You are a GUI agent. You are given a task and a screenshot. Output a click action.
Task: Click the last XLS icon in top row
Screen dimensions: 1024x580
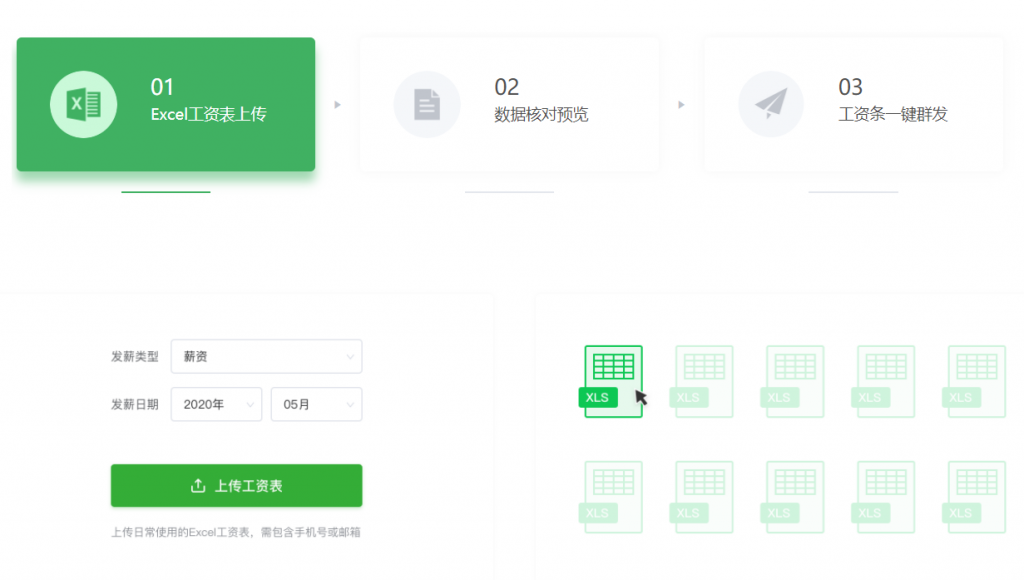point(975,381)
